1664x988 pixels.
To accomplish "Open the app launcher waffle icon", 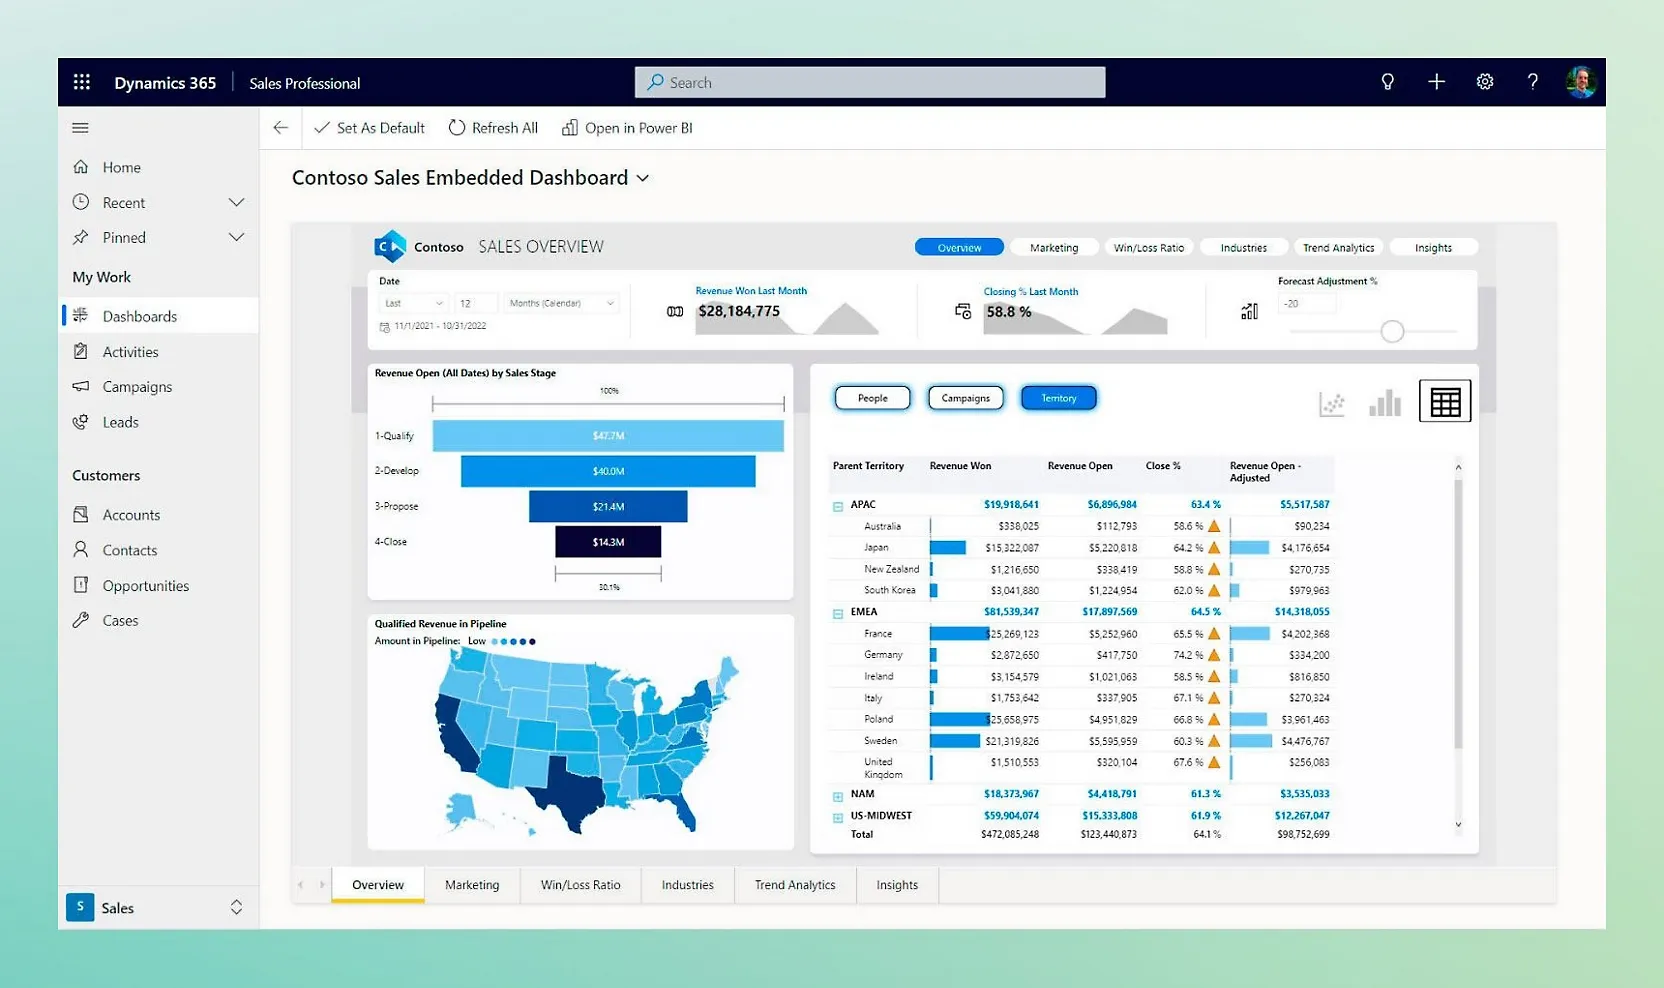I will 82,82.
